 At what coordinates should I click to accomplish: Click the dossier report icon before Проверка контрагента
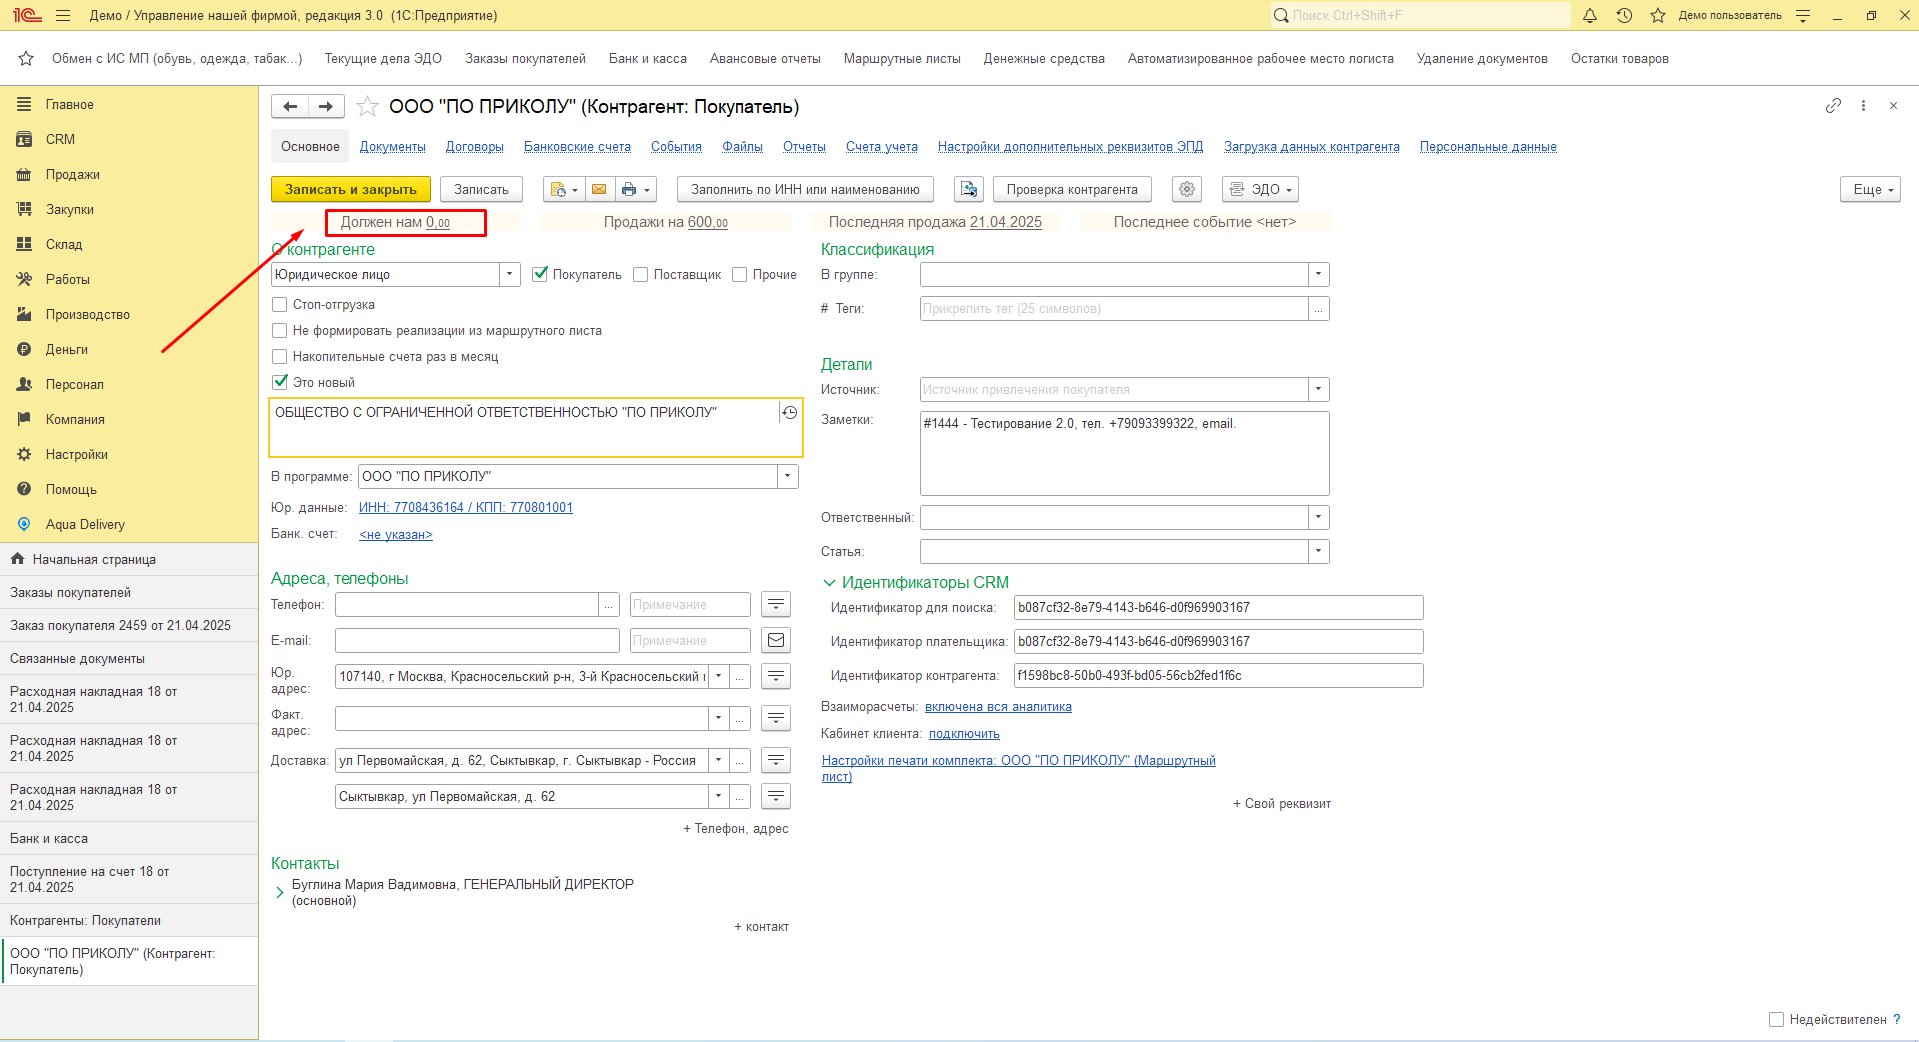[968, 189]
